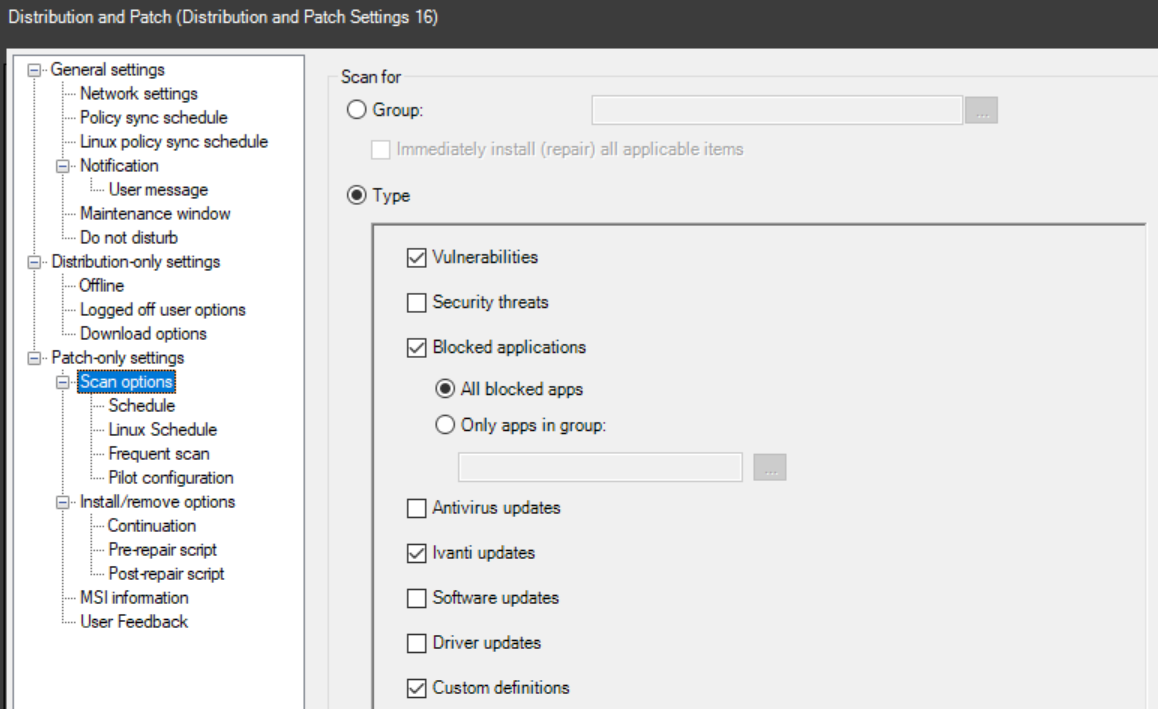The width and height of the screenshot is (1158, 709).
Task: Select the Group radio button
Action: (x=356, y=111)
